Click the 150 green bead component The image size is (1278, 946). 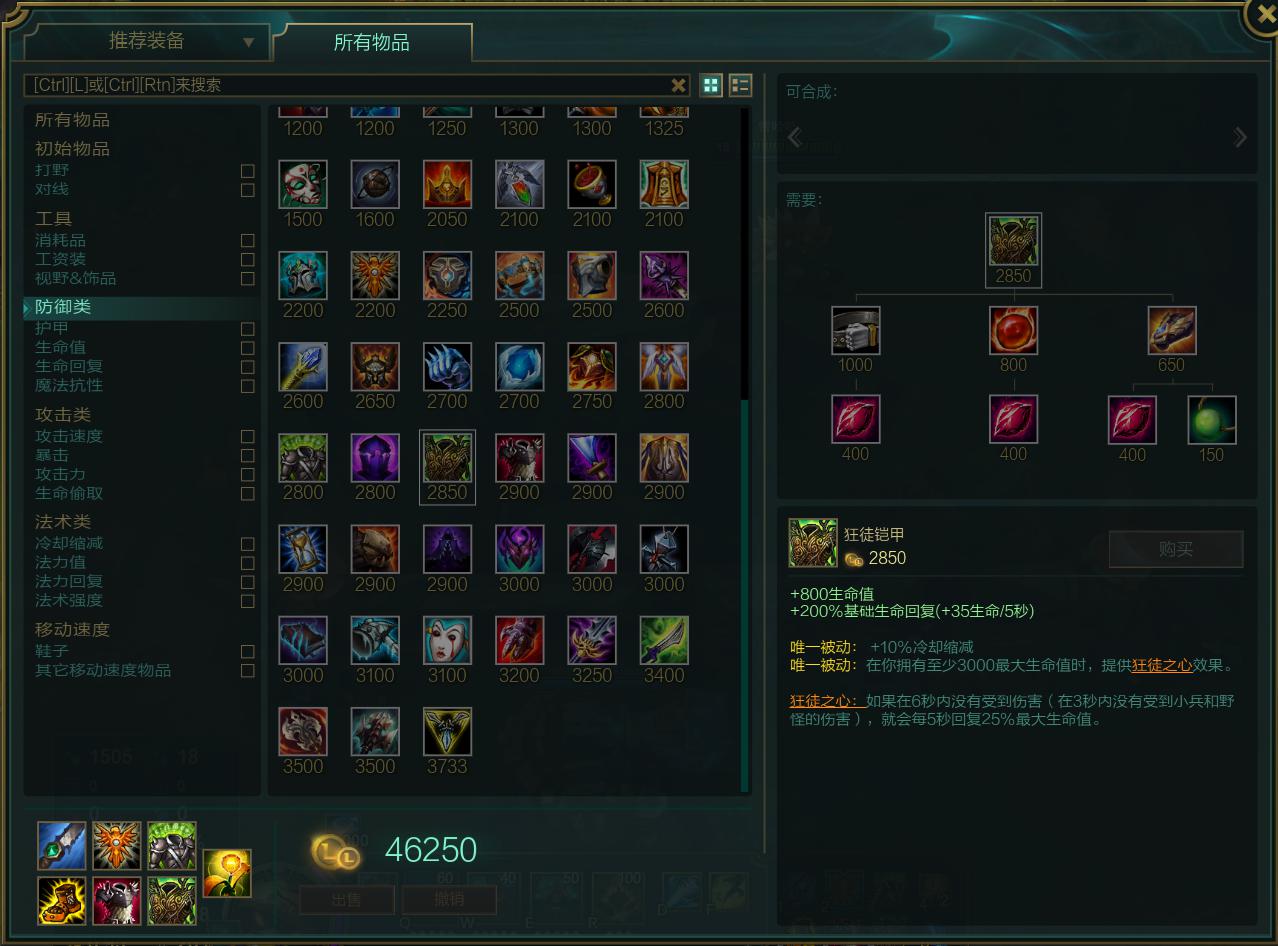(x=1212, y=420)
